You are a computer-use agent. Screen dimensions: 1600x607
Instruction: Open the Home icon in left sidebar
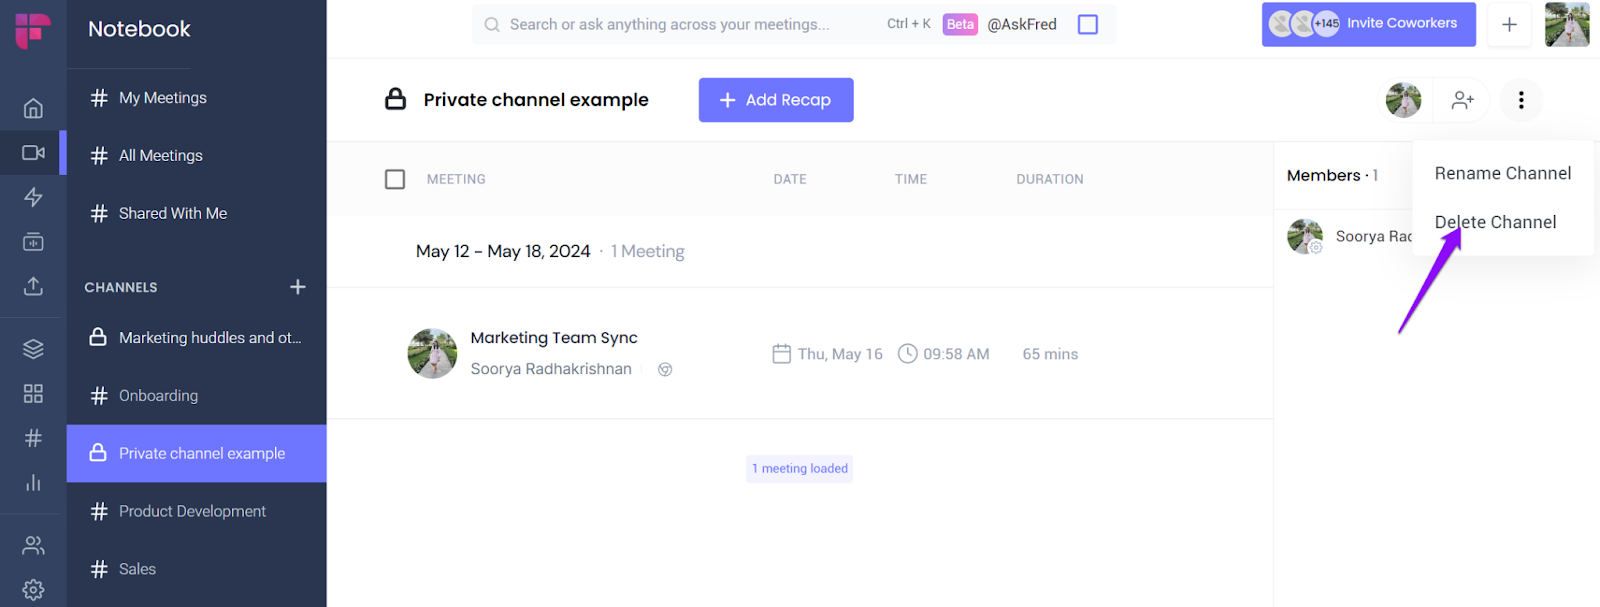click(33, 108)
